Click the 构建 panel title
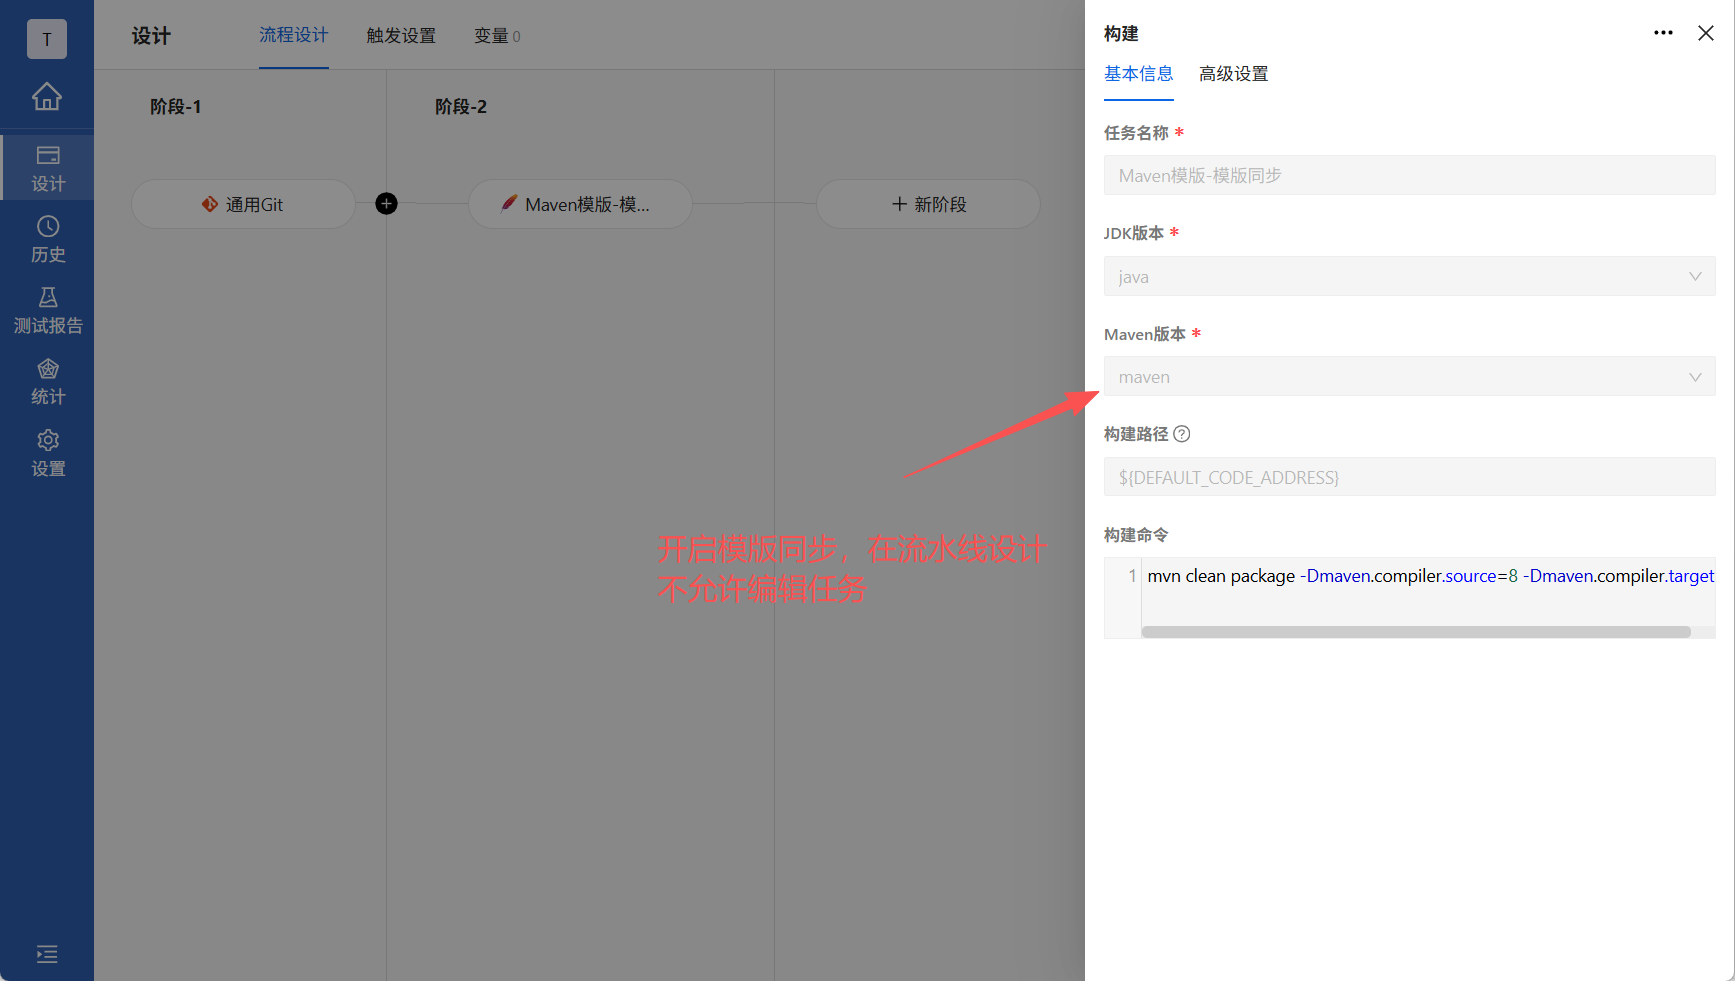This screenshot has width=1735, height=981. coord(1121,34)
